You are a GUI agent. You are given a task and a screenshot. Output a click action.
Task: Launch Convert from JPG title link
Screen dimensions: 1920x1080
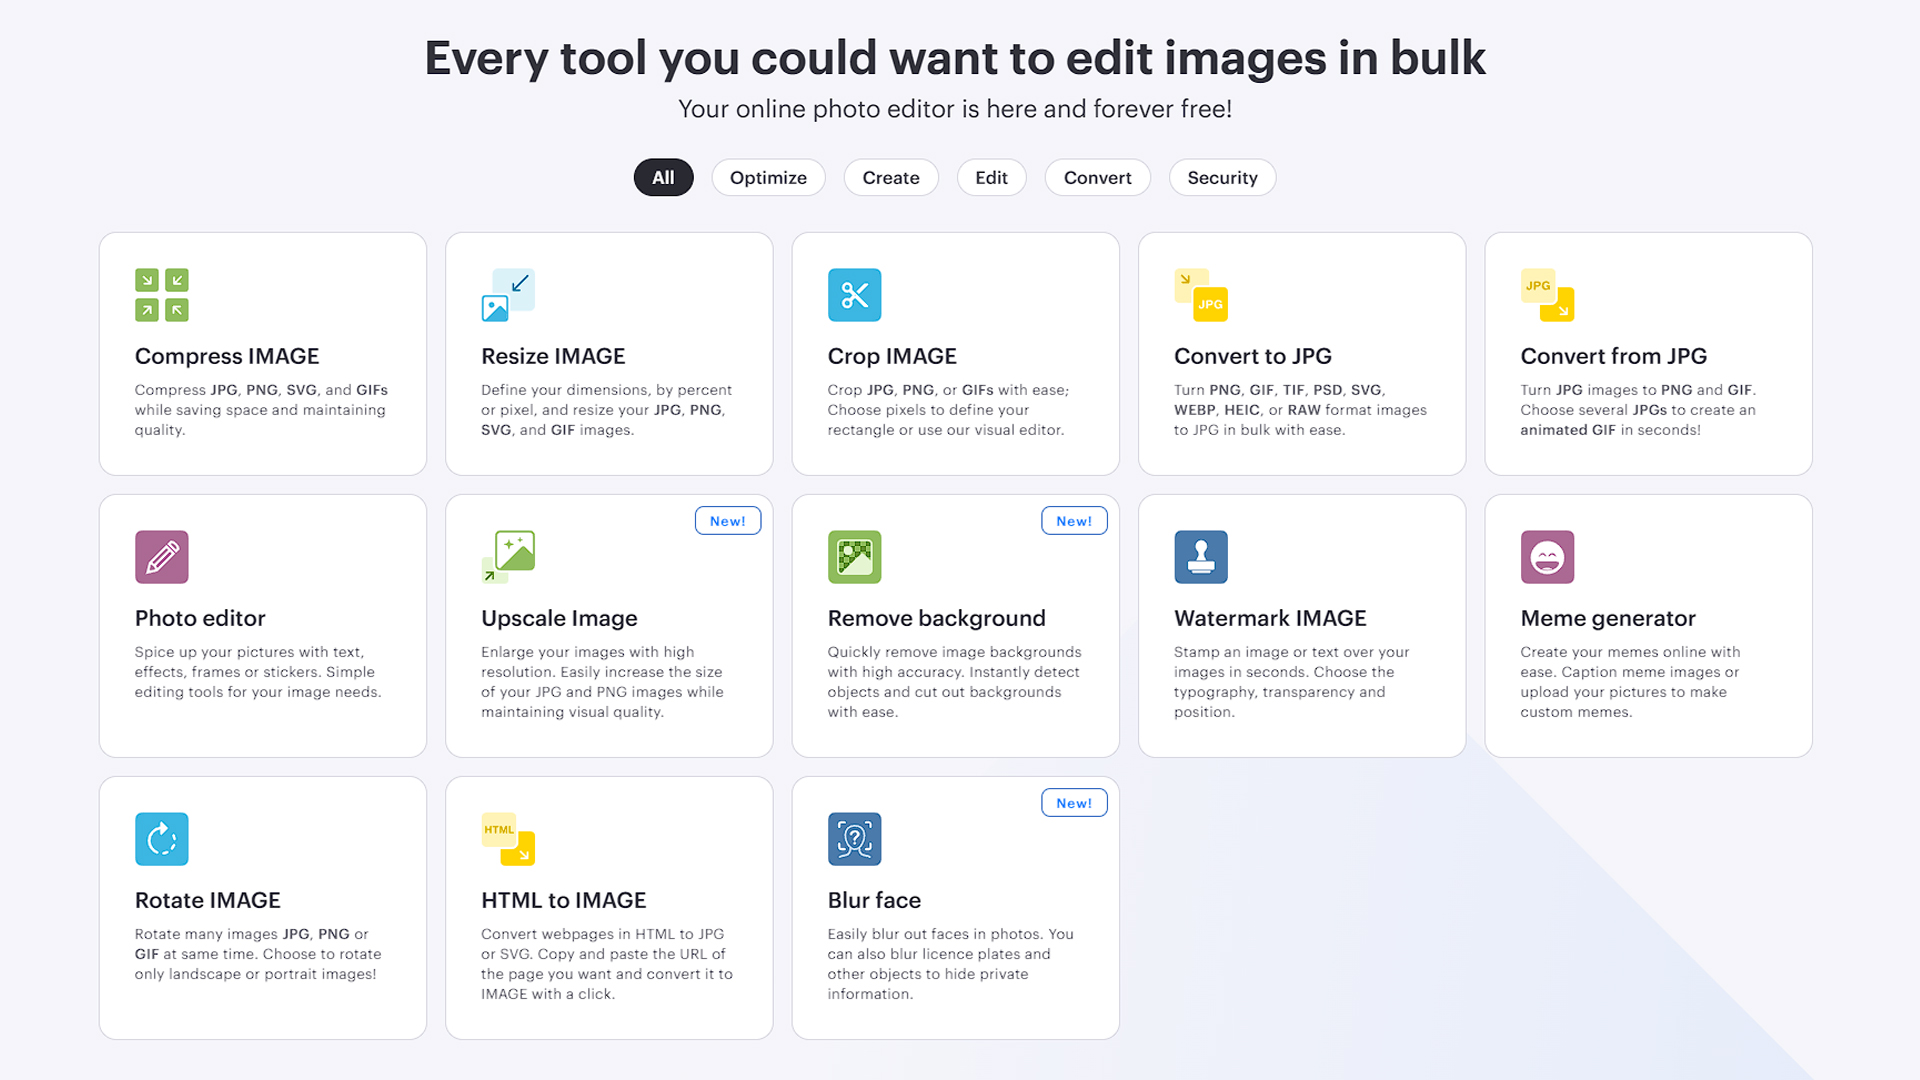1613,357
